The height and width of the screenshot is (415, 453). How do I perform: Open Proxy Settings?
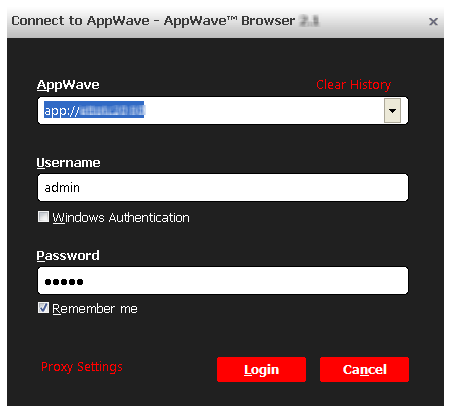[82, 367]
